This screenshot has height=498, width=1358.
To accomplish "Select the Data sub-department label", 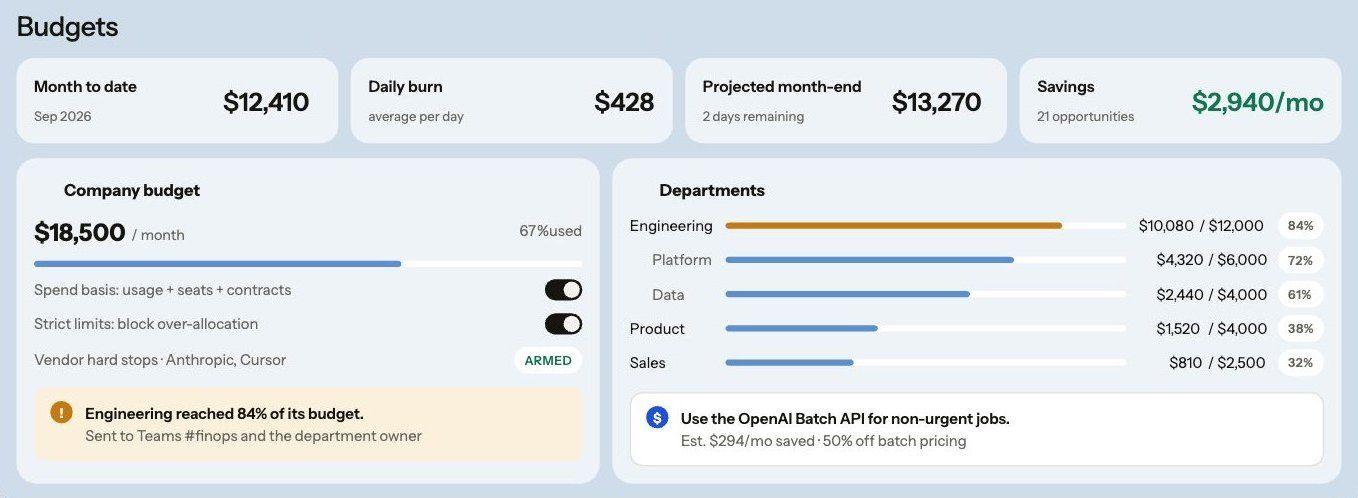I will click(x=668, y=295).
